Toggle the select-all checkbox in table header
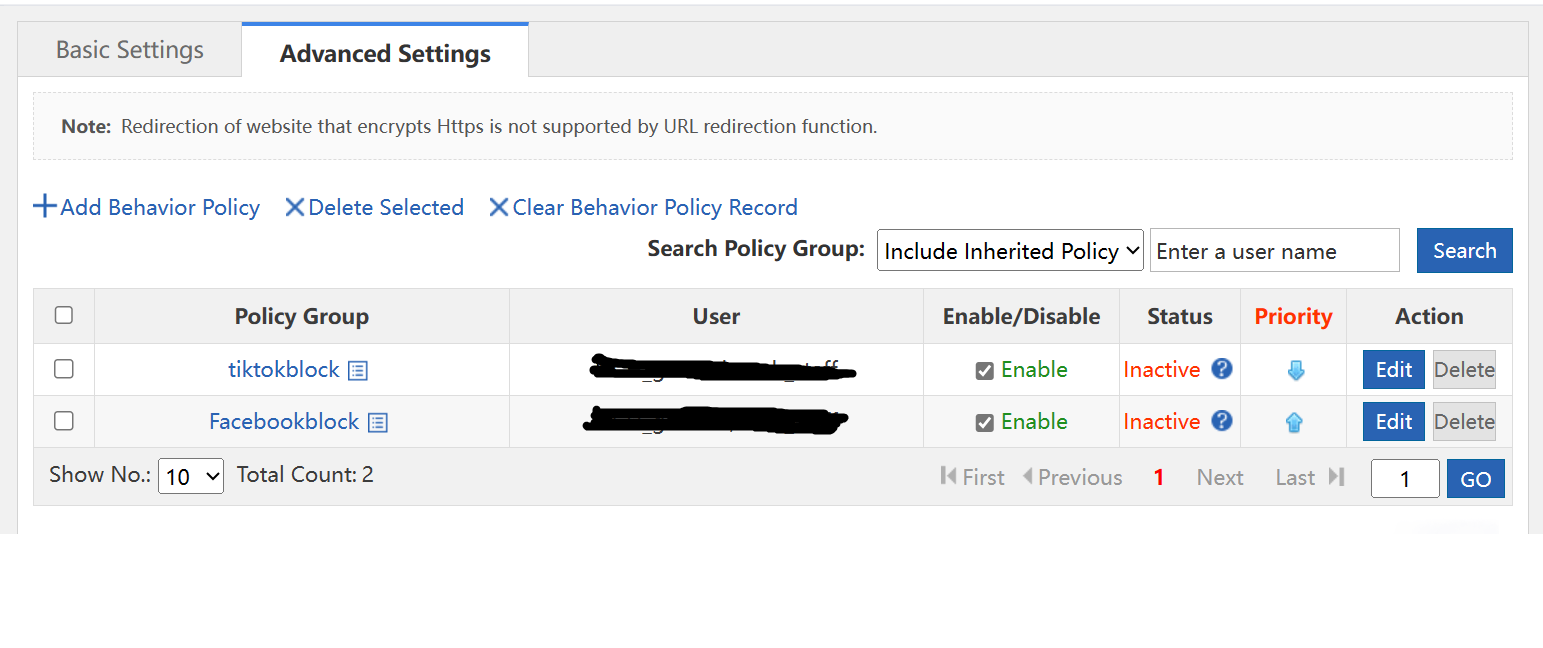Viewport: 1543px width, 648px height. pyautogui.click(x=64, y=316)
